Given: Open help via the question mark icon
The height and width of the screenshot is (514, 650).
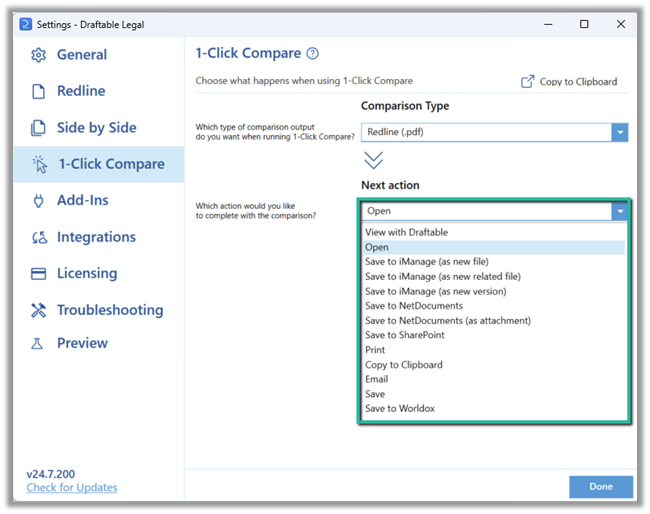Looking at the screenshot, I should coord(313,53).
